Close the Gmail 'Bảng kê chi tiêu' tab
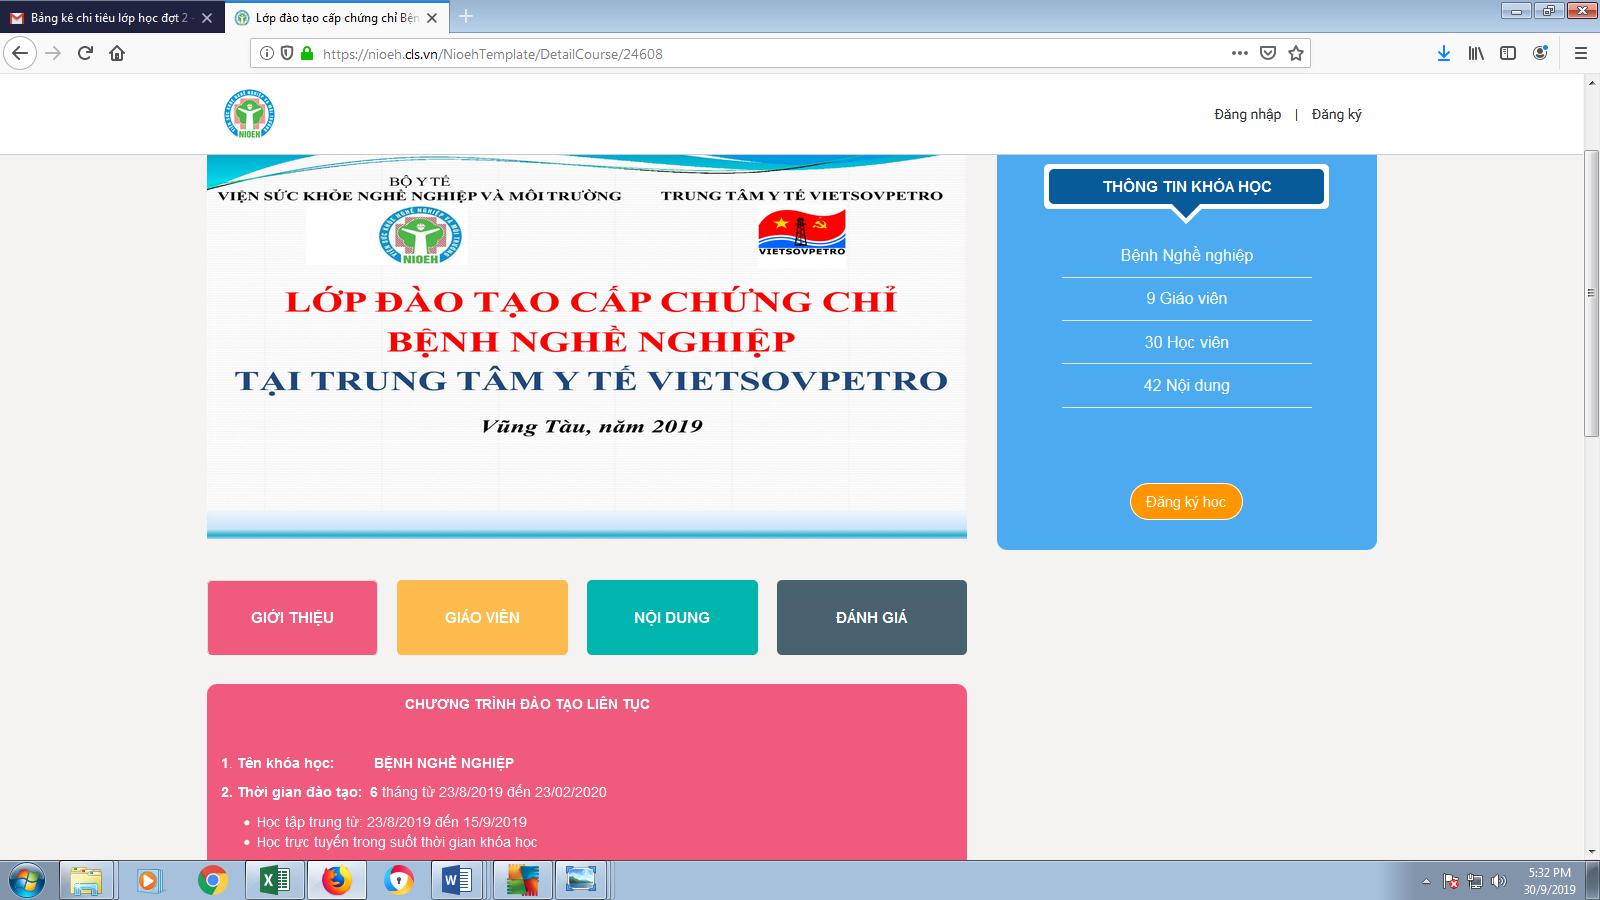The height and width of the screenshot is (900, 1600). [207, 18]
